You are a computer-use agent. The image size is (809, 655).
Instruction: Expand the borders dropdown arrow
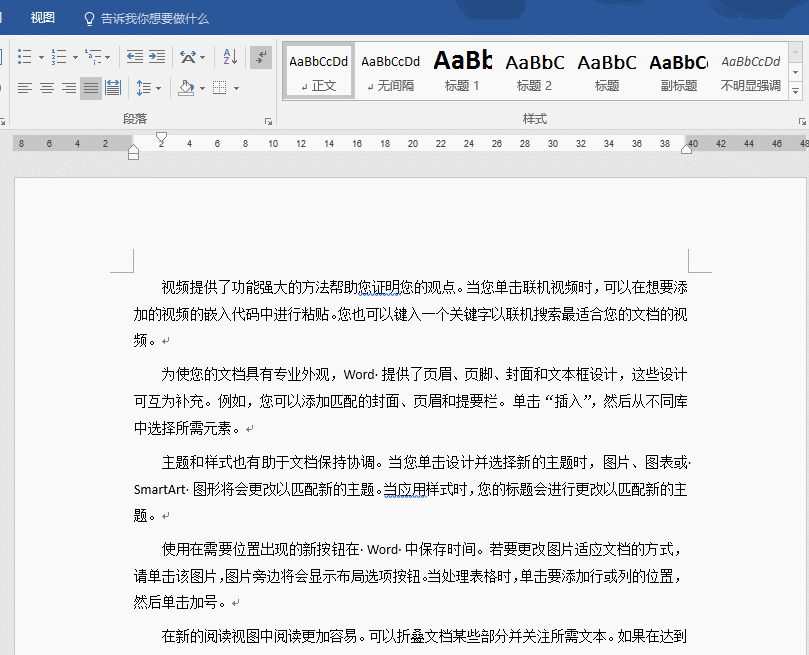tap(237, 88)
